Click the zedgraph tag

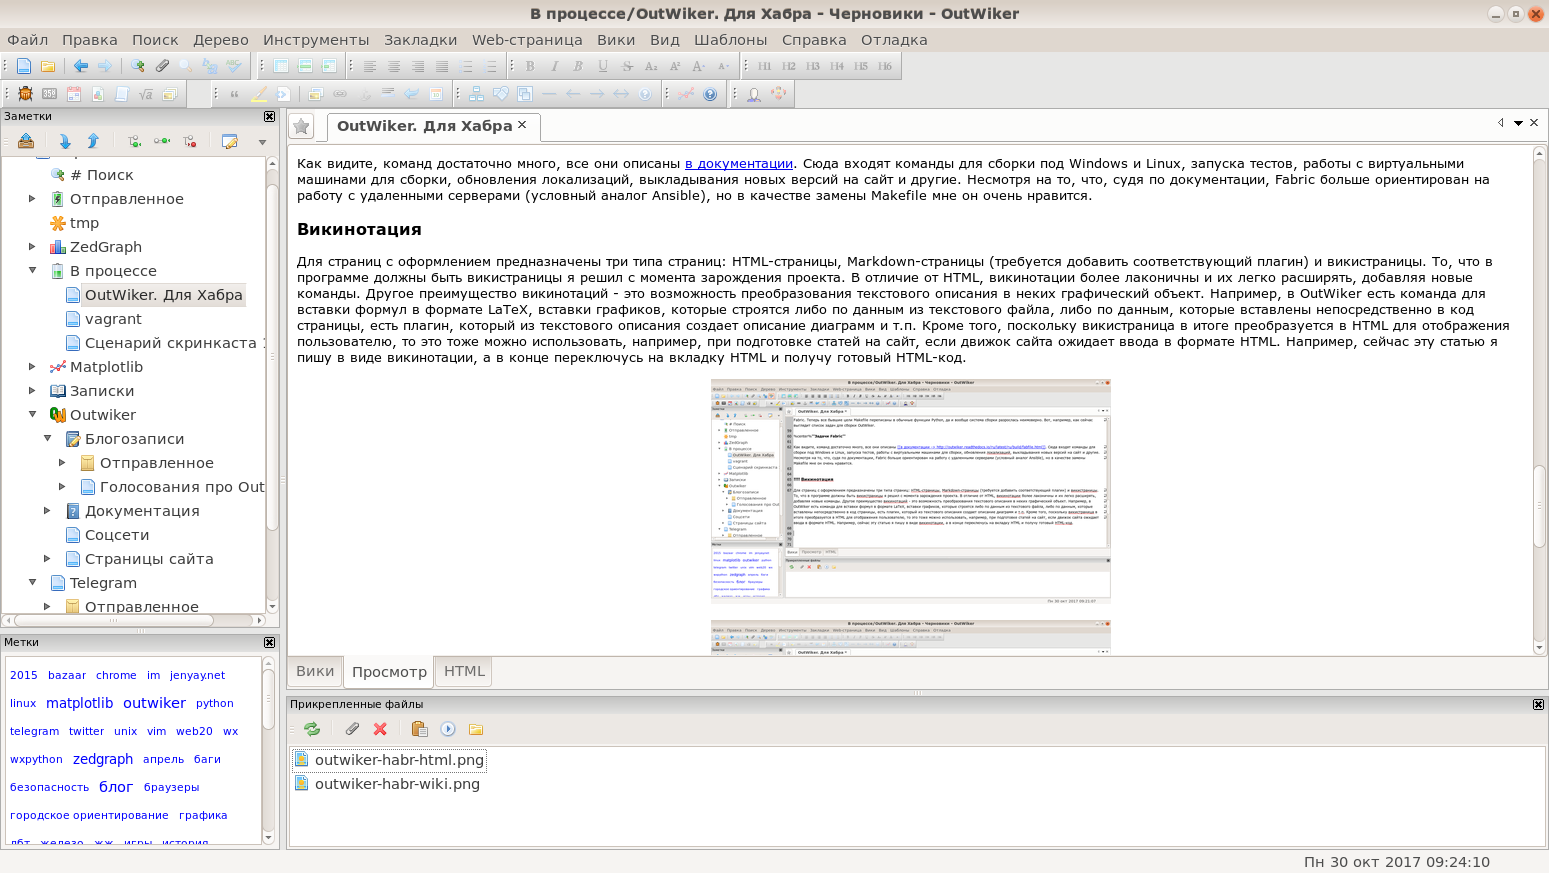[103, 759]
